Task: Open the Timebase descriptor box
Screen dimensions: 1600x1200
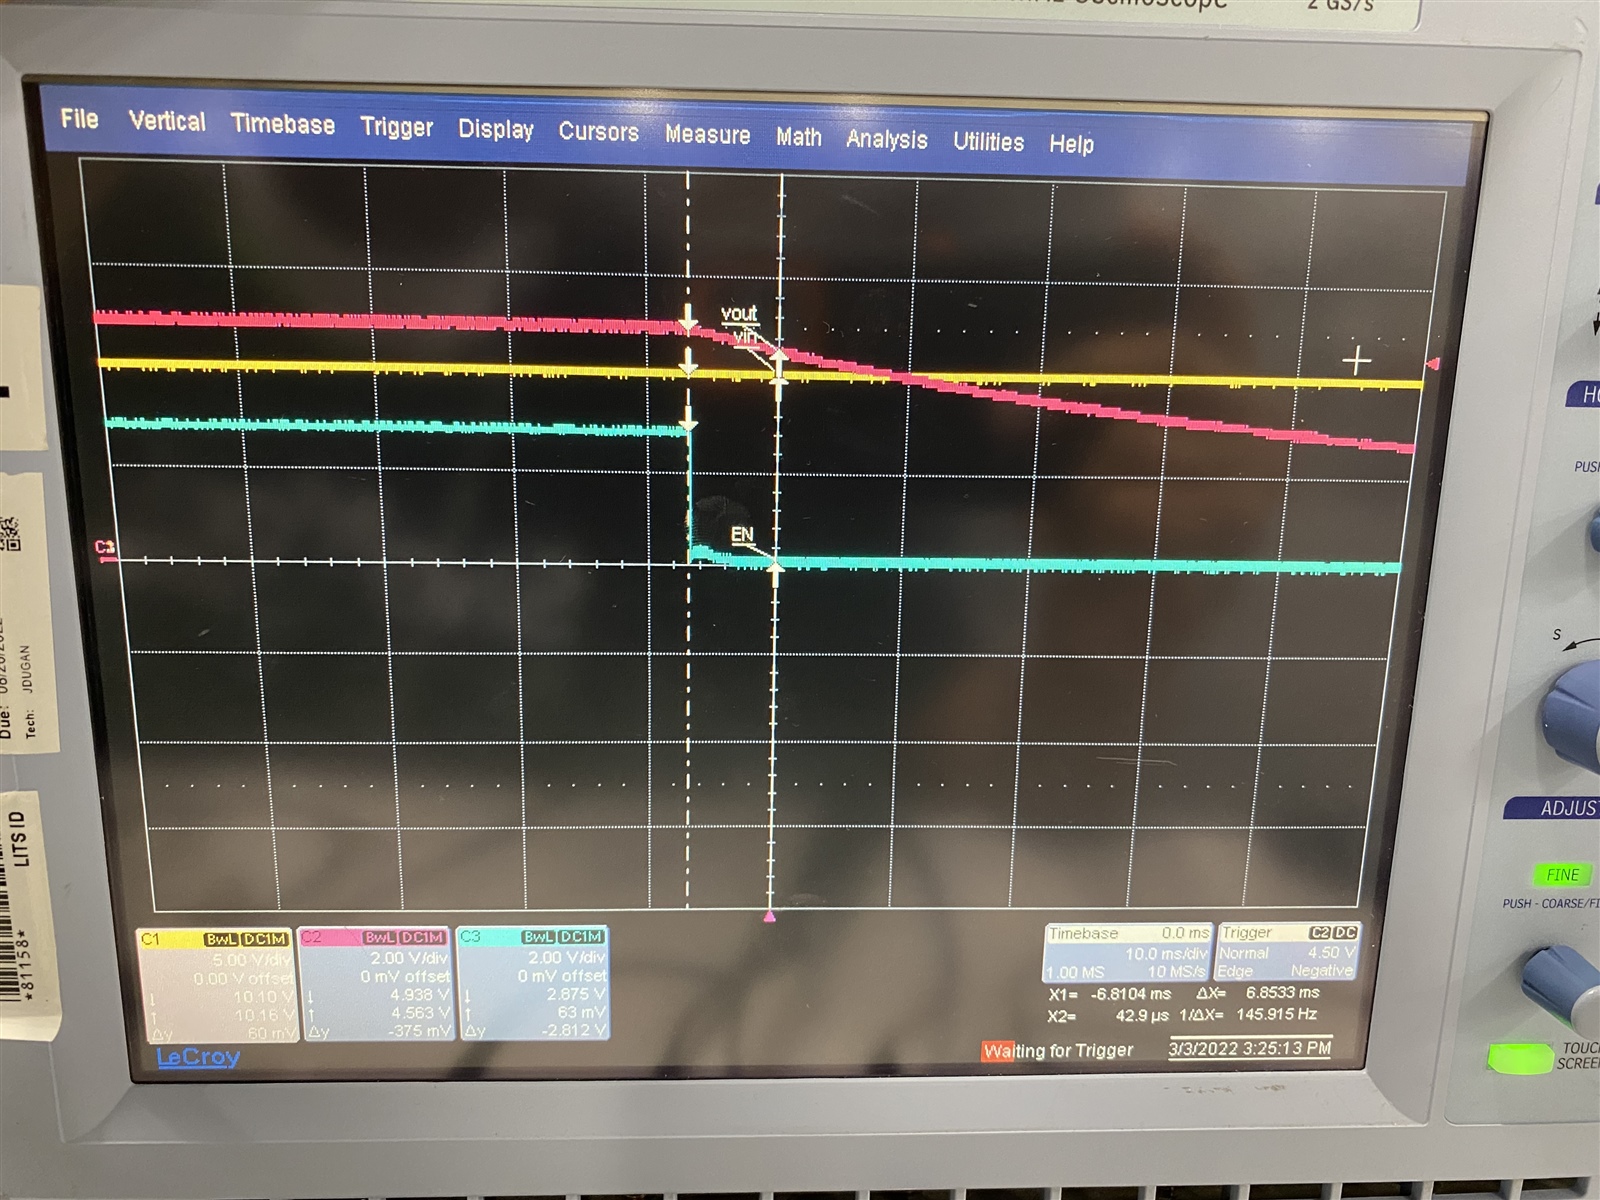Action: coord(1128,952)
